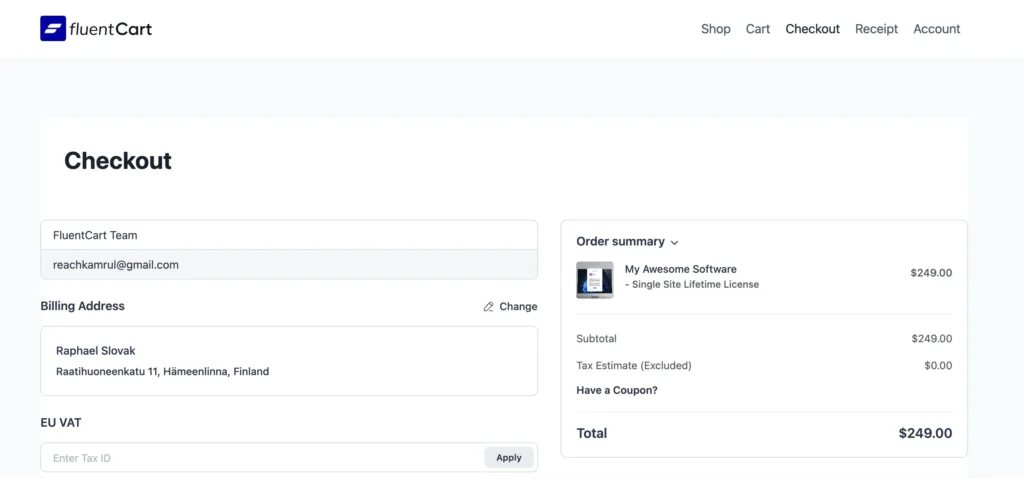This screenshot has width=1024, height=479.
Task: Click Change next to Billing Address
Action: [518, 307]
